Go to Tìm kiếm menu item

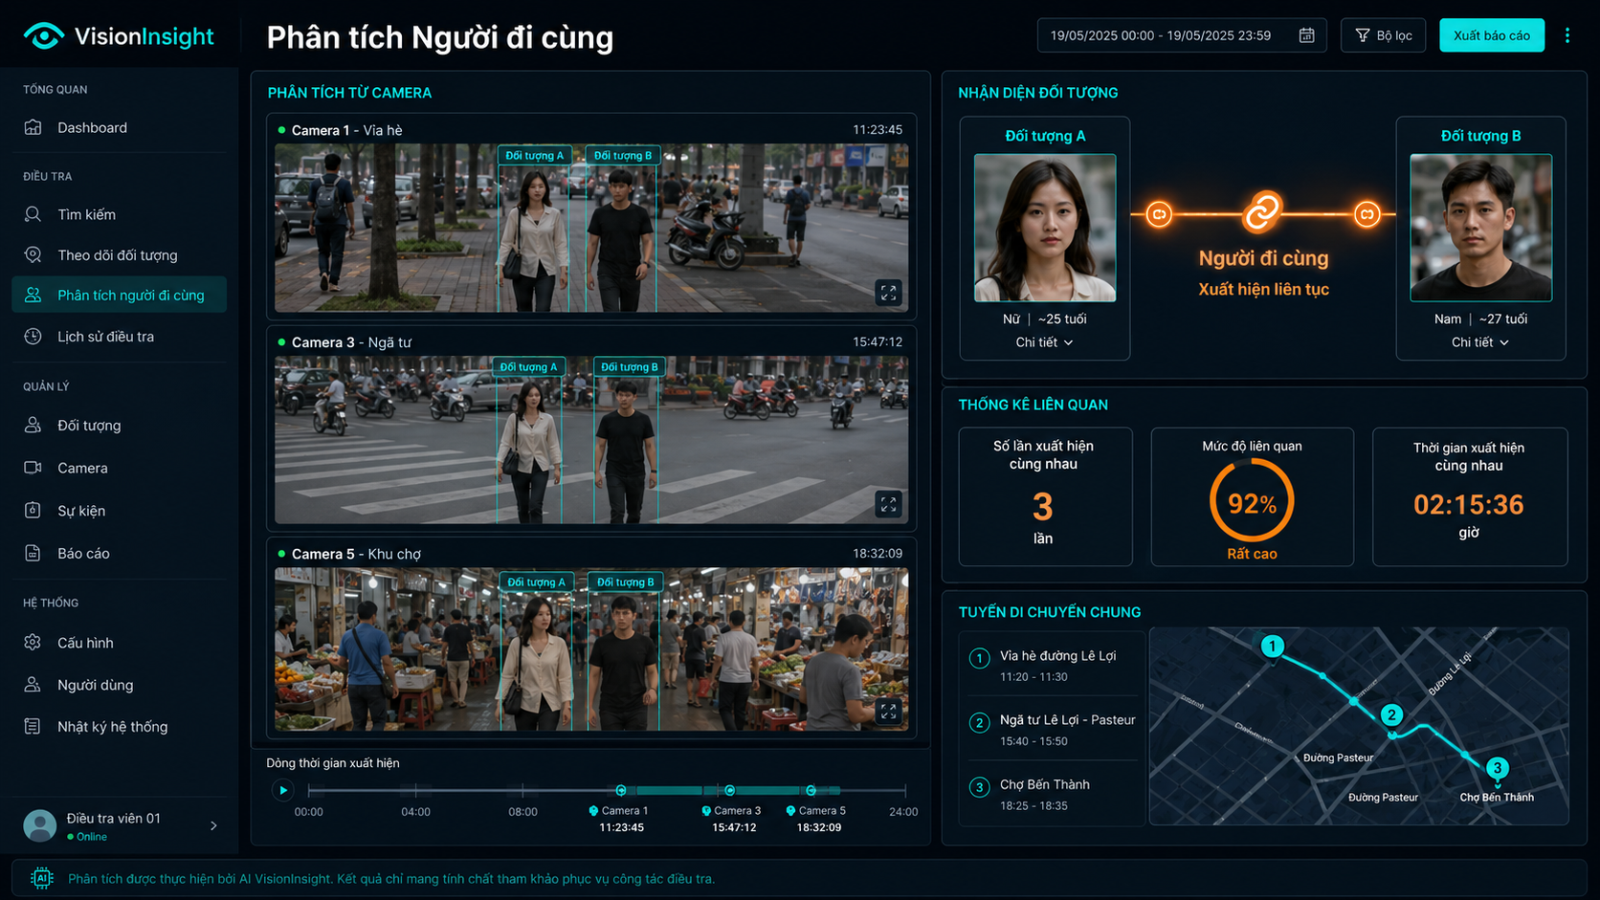pyautogui.click(x=119, y=214)
